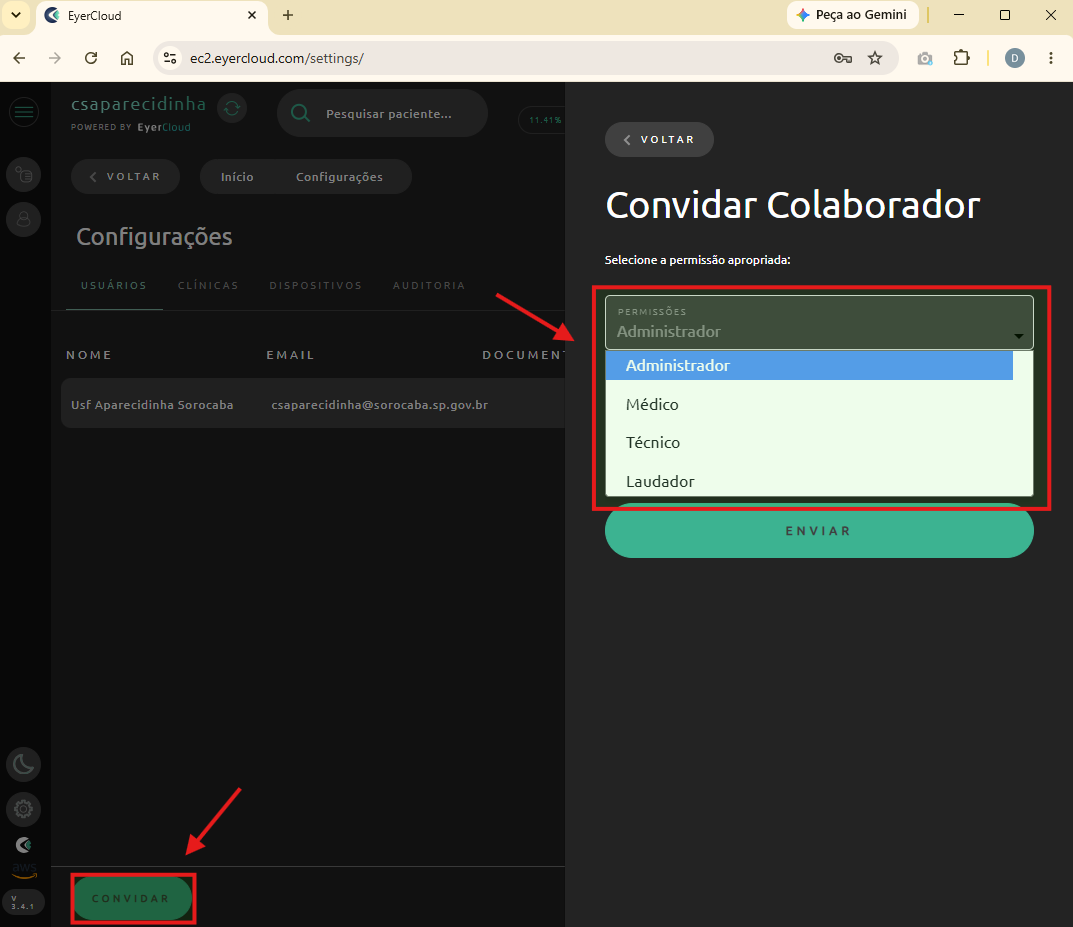Click the Configurações breadcrumb
The image size is (1073, 927).
point(339,177)
